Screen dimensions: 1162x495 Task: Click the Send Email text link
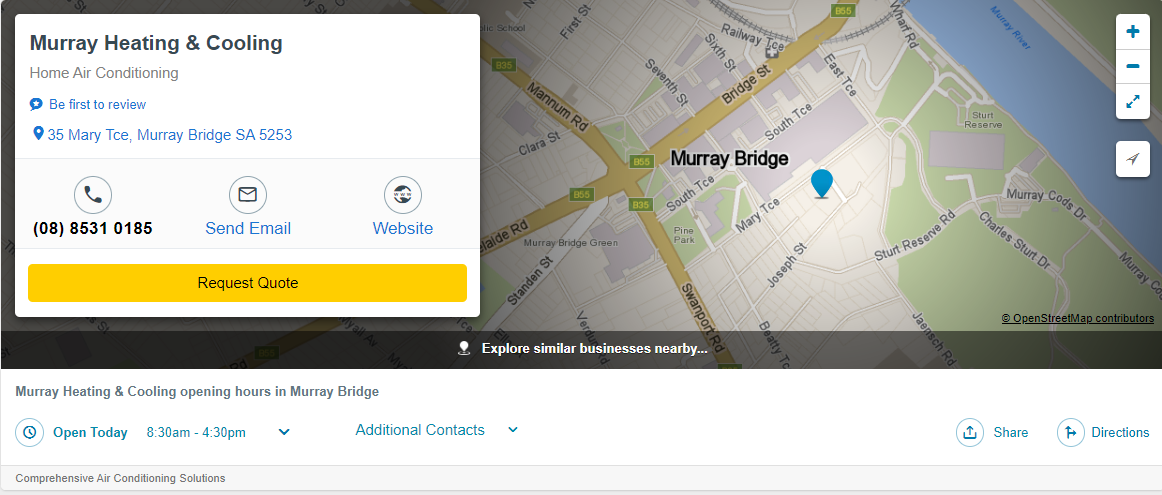248,229
